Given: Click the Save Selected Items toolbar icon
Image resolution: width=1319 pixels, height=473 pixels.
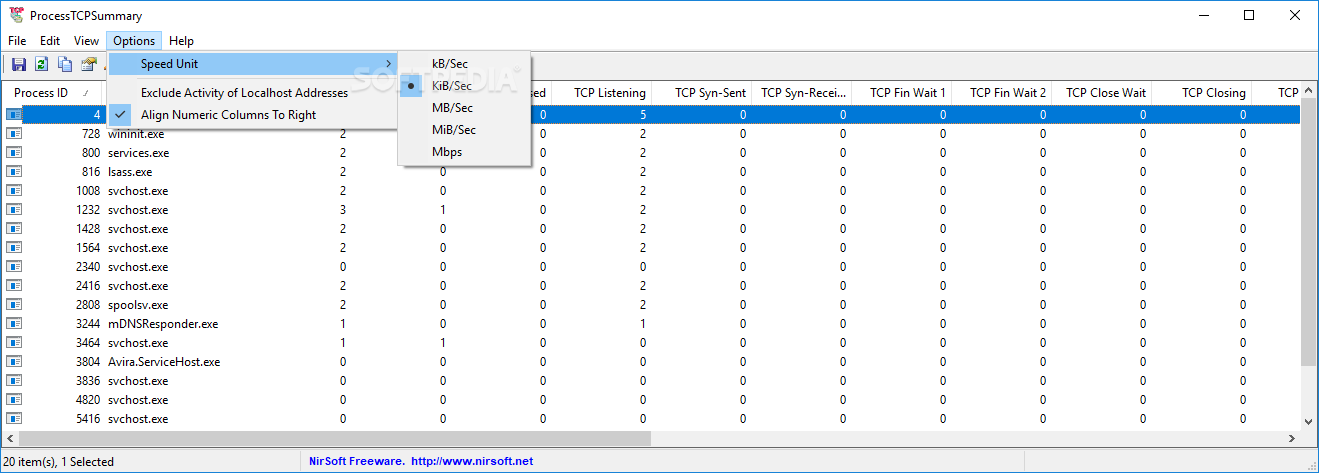Looking at the screenshot, I should (x=18, y=64).
